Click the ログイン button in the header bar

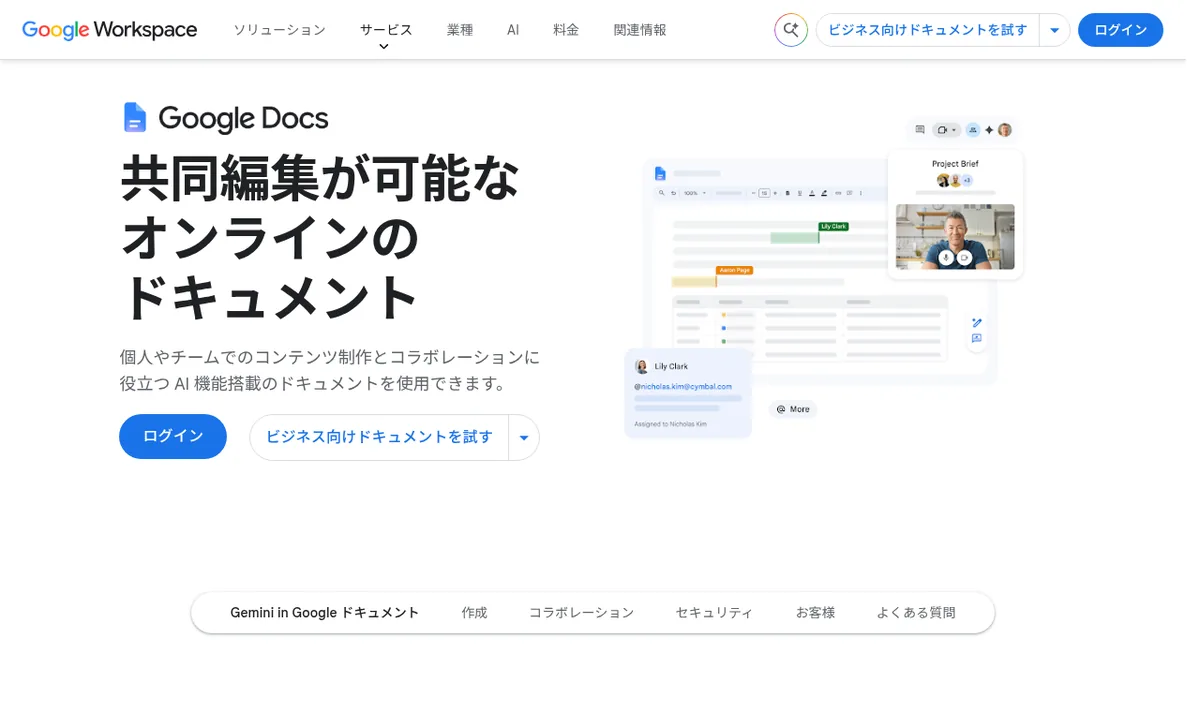point(1120,30)
